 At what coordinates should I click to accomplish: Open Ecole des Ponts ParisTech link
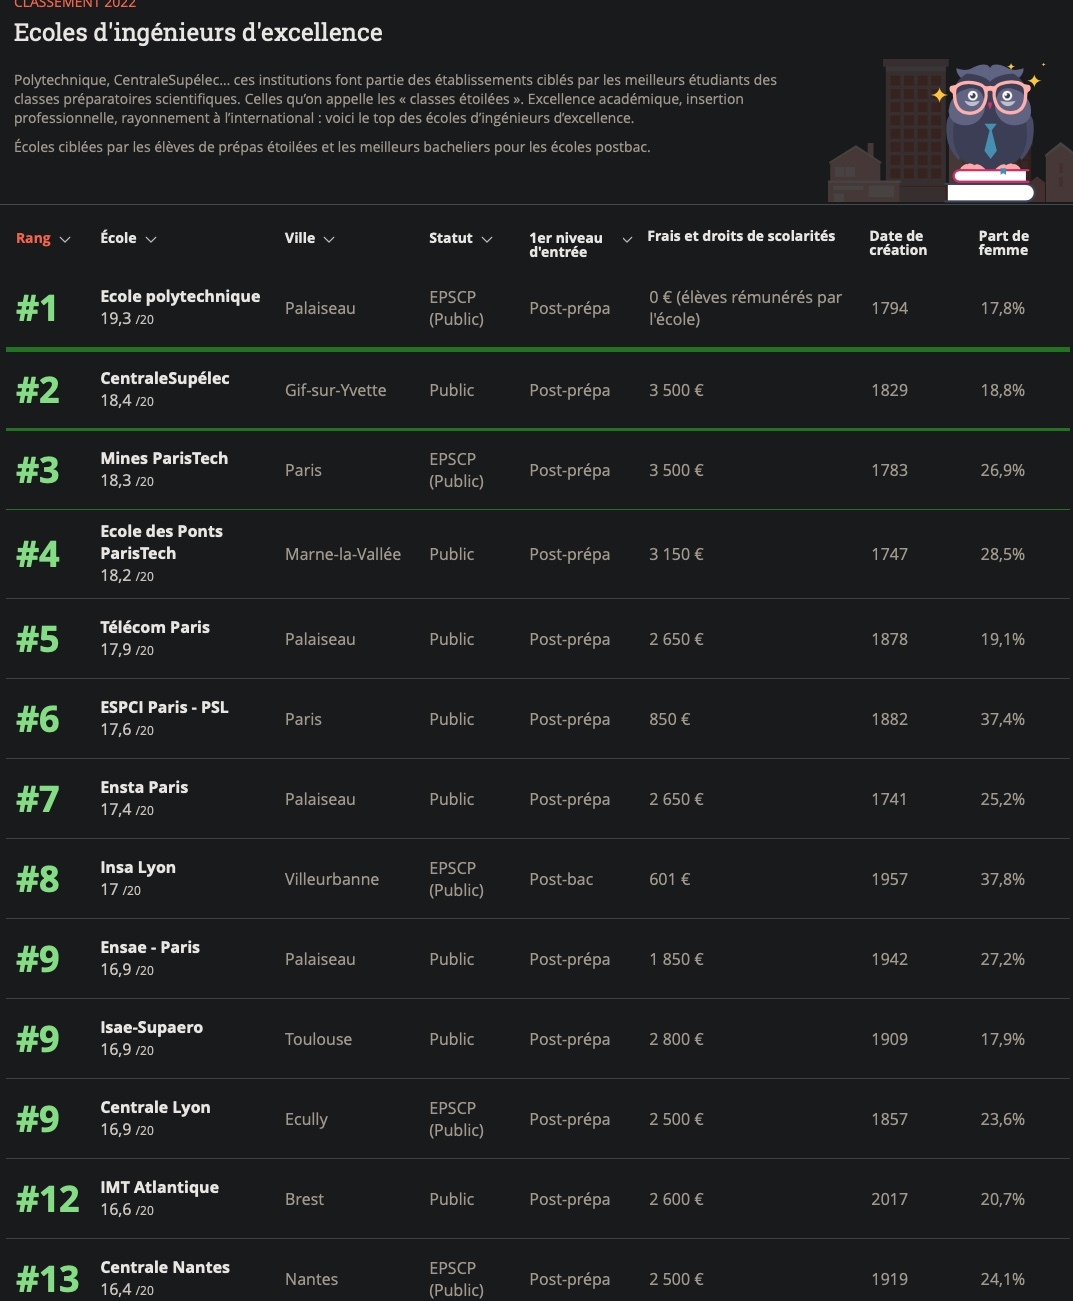pos(161,542)
